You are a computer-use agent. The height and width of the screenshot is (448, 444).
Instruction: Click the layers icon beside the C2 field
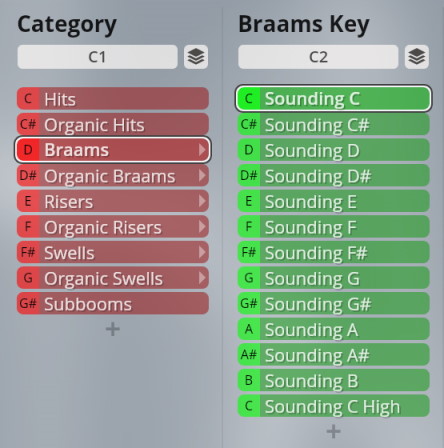[417, 57]
